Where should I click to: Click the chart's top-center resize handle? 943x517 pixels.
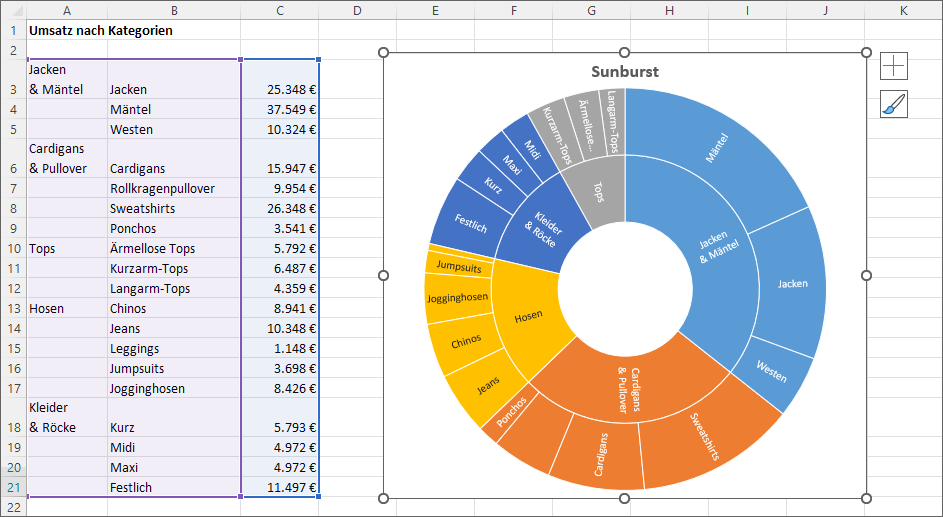click(x=625, y=52)
